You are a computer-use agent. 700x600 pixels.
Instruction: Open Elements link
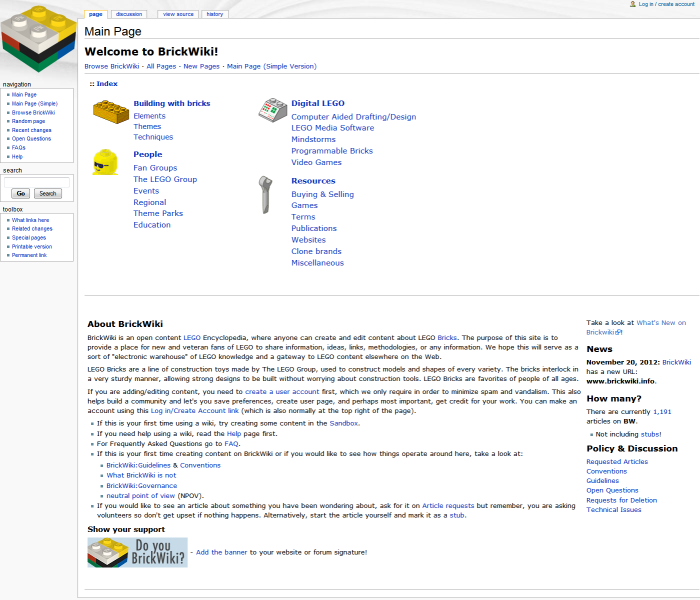149,116
